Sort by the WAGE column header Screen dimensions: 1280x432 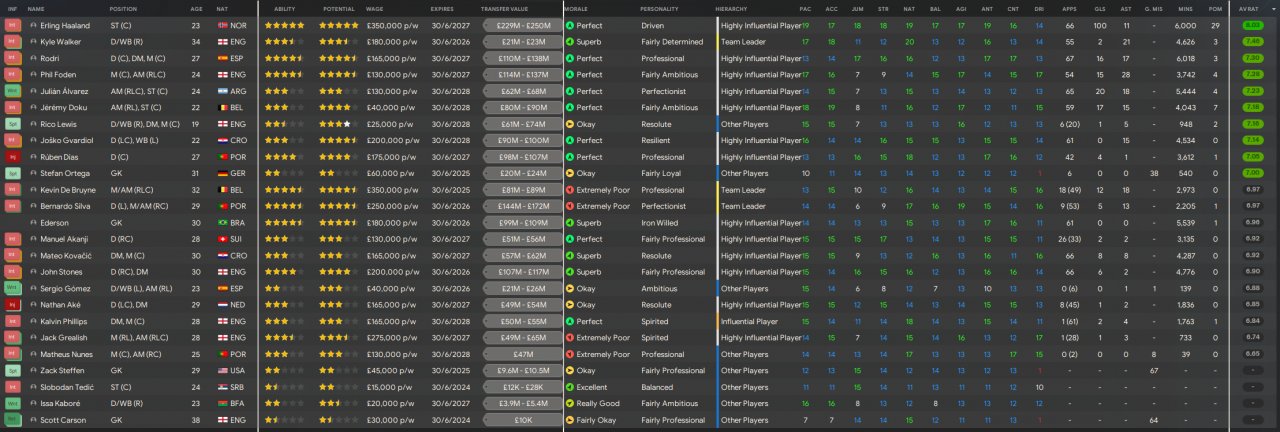pos(376,8)
